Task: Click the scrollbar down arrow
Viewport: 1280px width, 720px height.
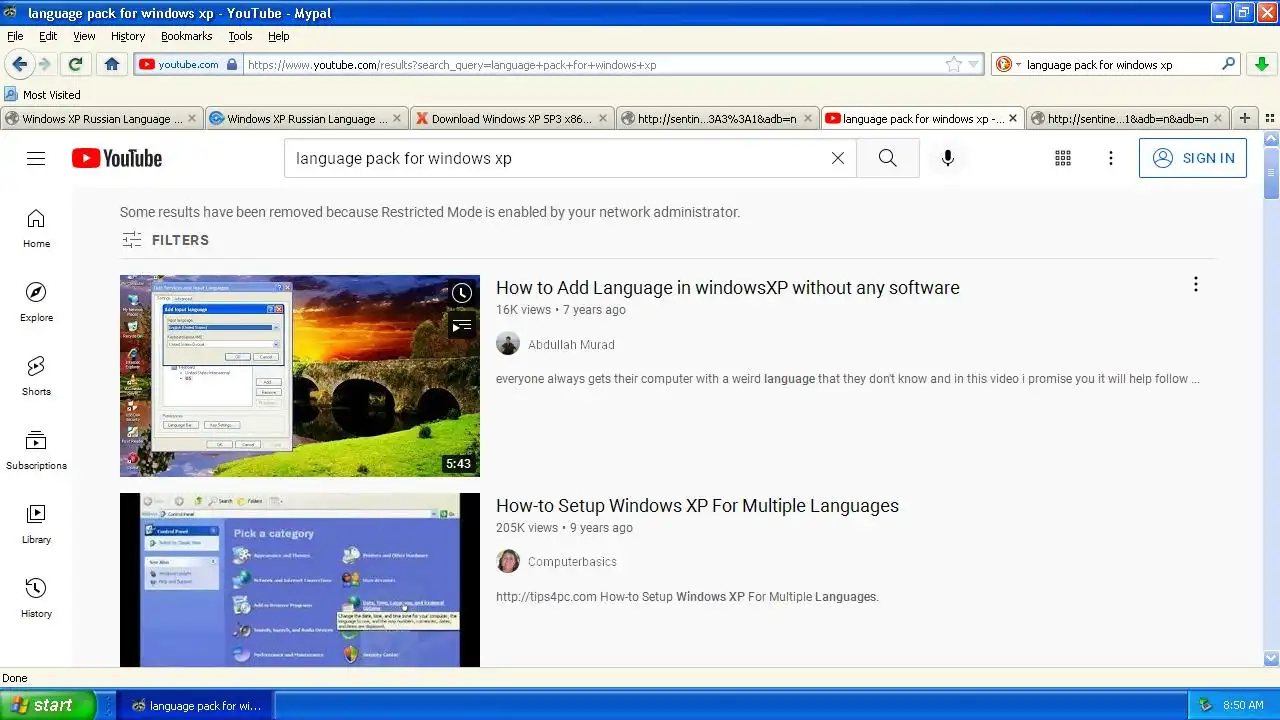Action: tap(1271, 658)
